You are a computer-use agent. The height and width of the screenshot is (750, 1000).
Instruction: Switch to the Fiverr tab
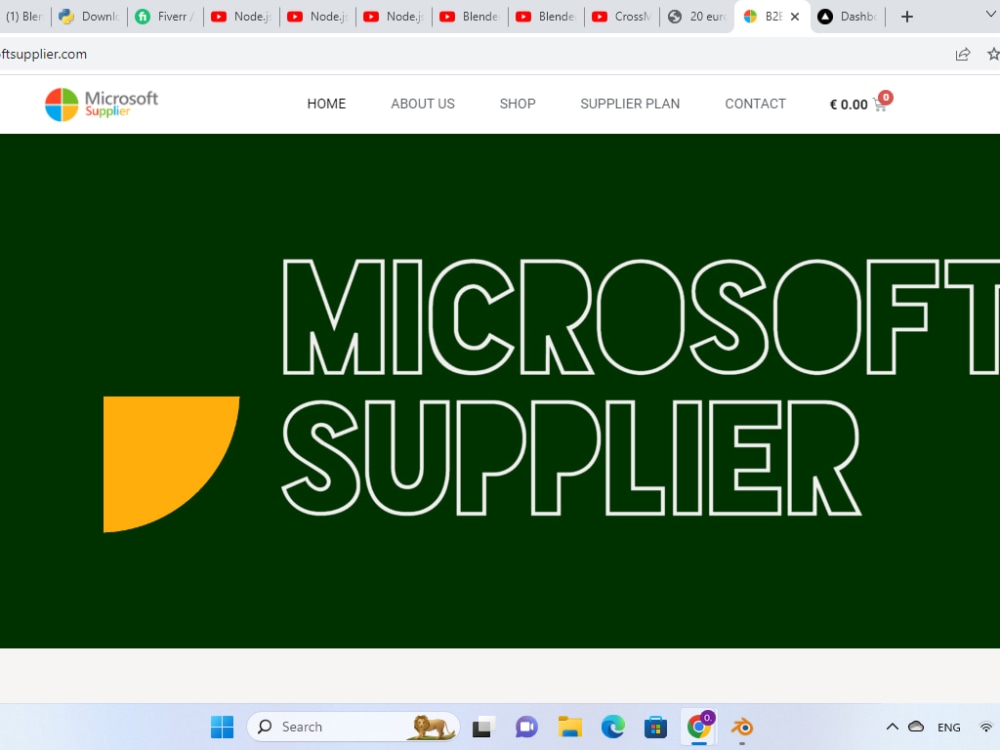(165, 17)
